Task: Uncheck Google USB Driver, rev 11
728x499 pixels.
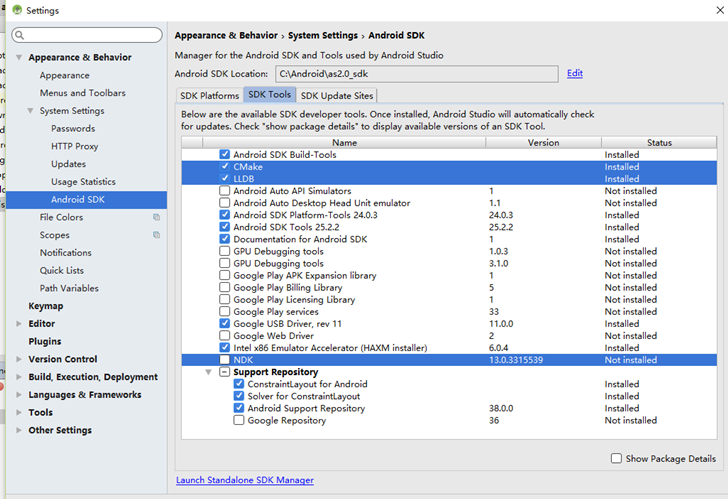Action: coord(225,323)
